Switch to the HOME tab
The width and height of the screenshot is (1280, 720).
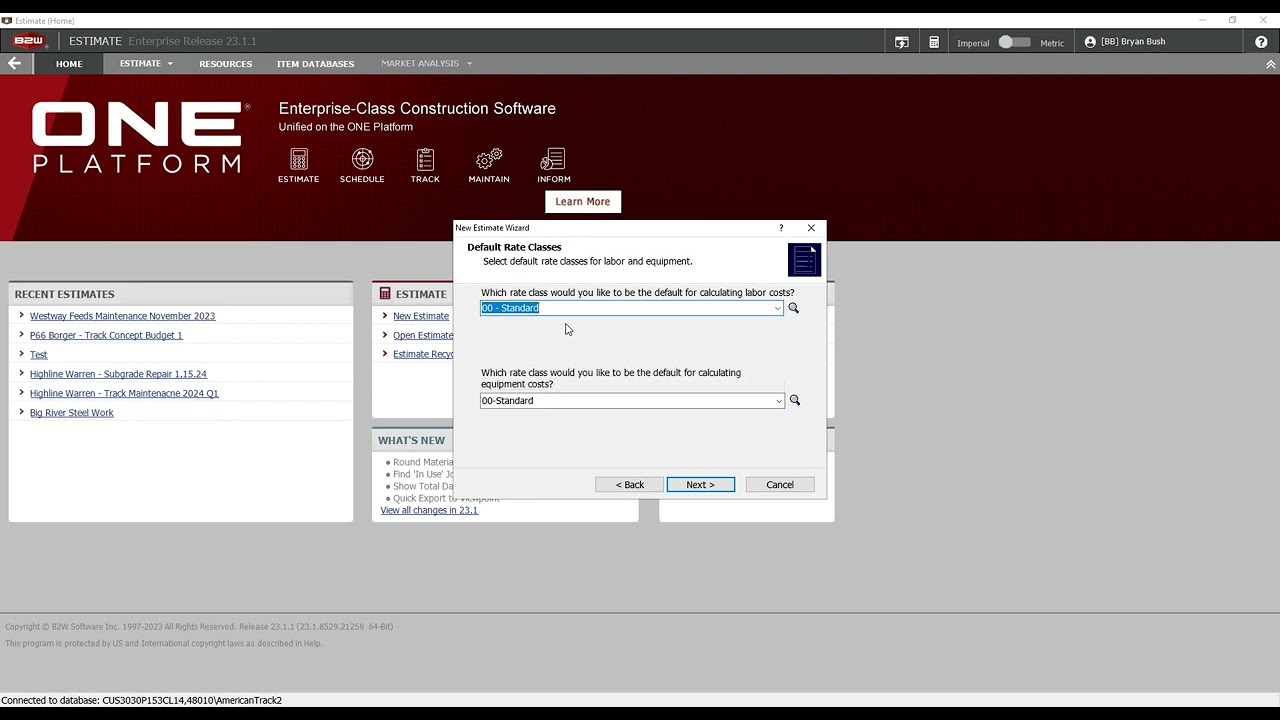point(69,64)
